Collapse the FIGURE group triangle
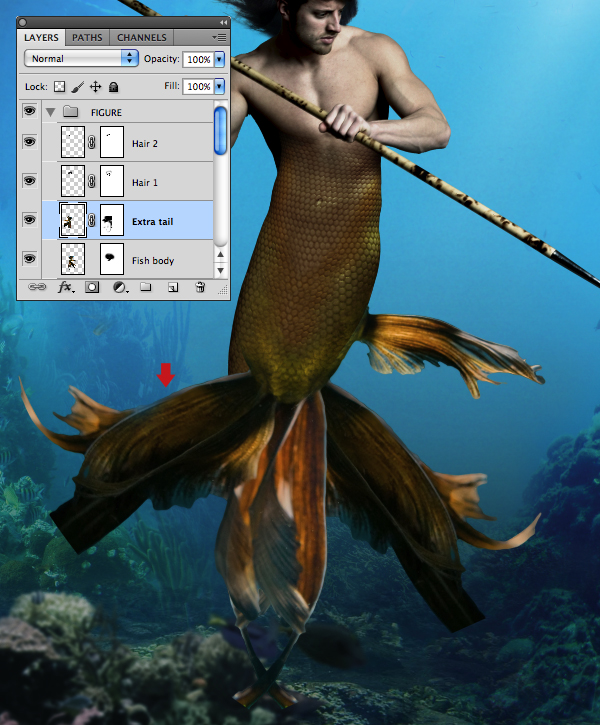The width and height of the screenshot is (600, 725). 50,112
